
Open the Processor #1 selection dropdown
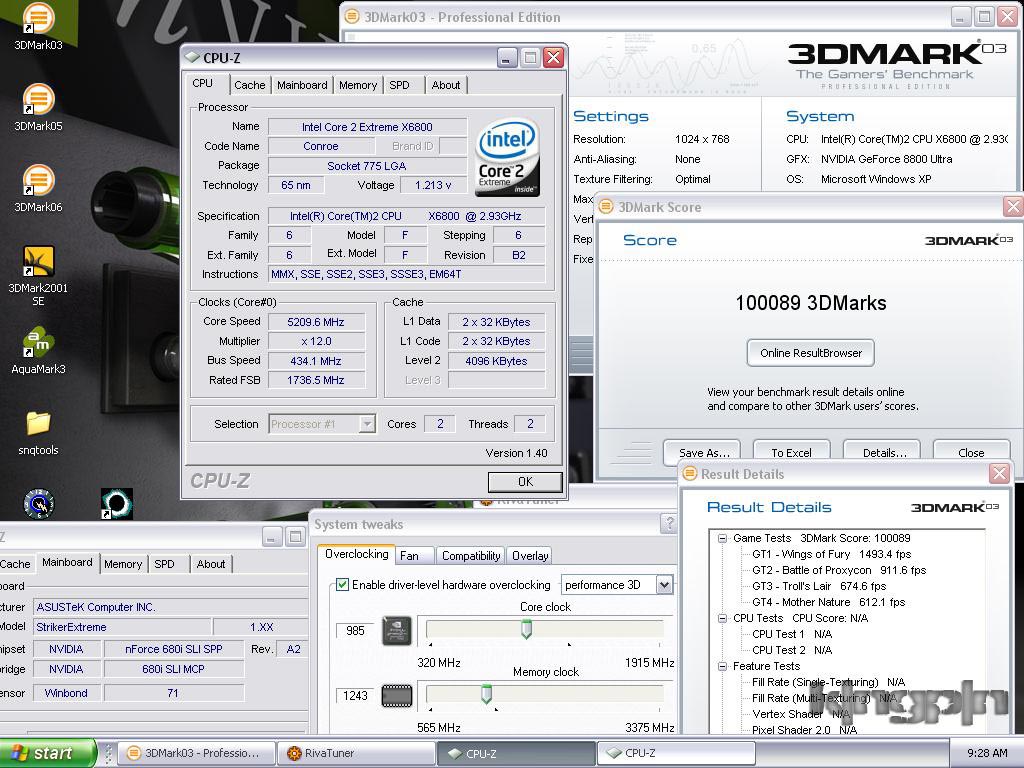[367, 424]
